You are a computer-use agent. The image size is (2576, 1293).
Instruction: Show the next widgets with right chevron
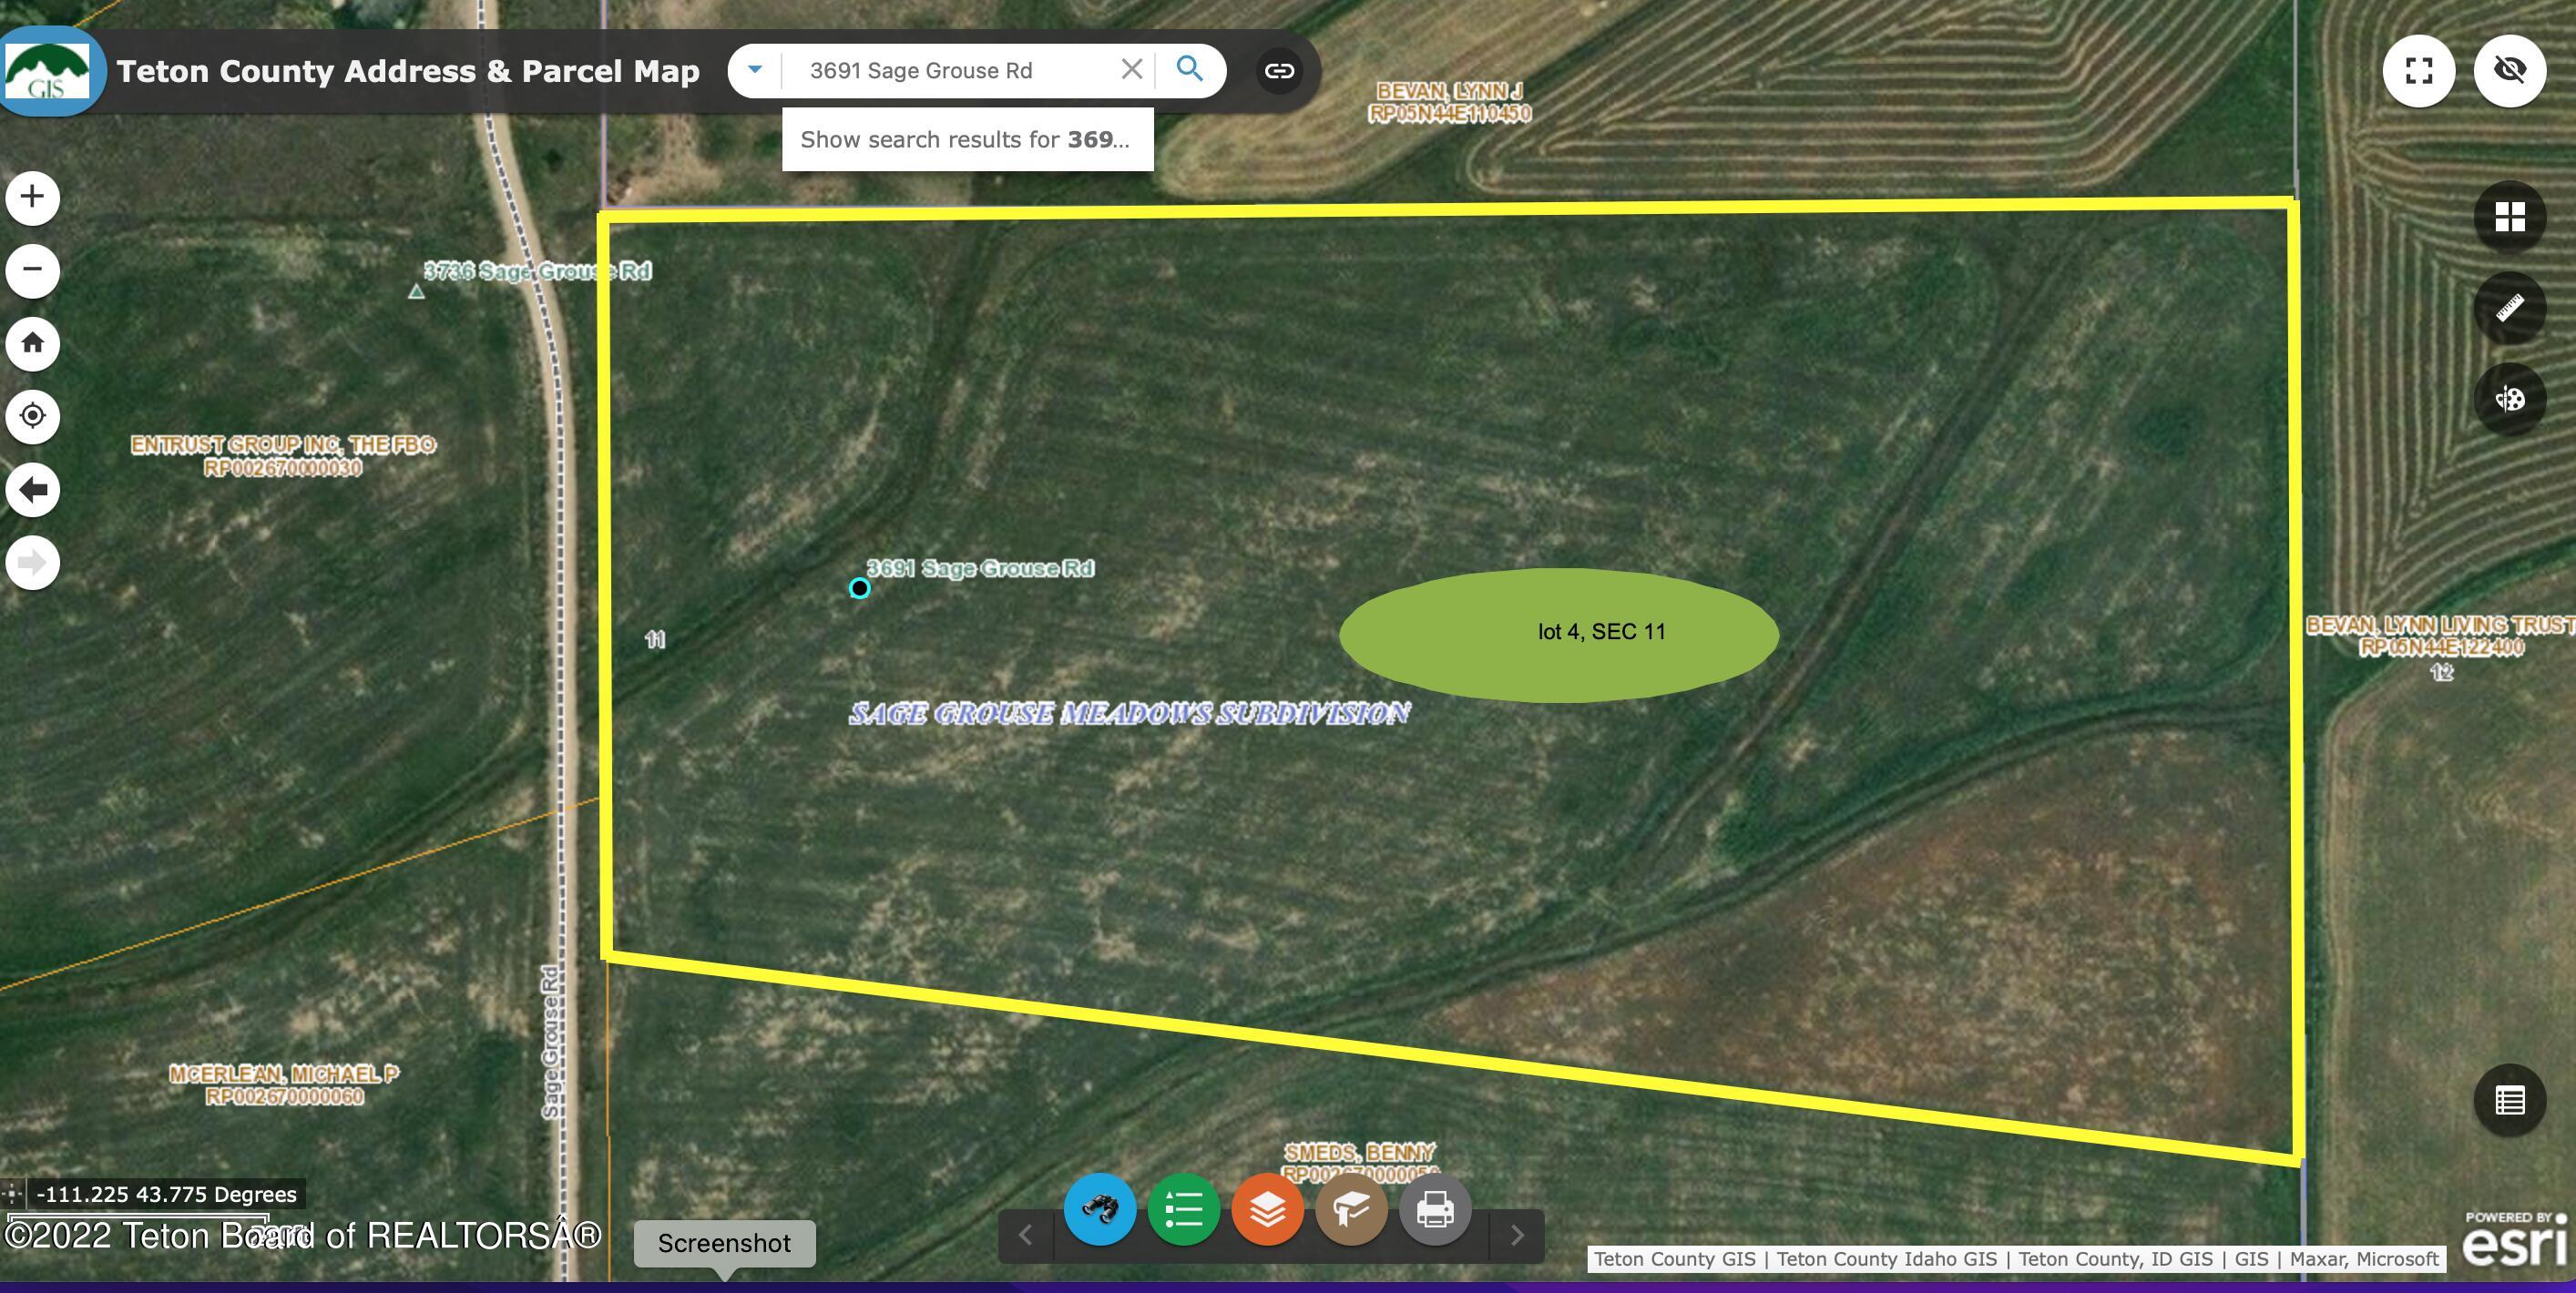point(1517,1235)
